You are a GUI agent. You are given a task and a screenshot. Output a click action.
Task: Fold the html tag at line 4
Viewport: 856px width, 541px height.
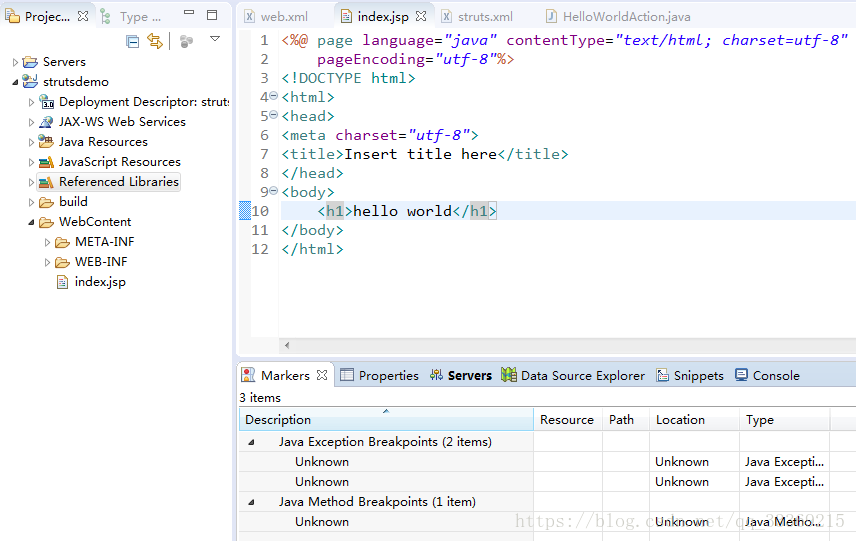[x=274, y=96]
